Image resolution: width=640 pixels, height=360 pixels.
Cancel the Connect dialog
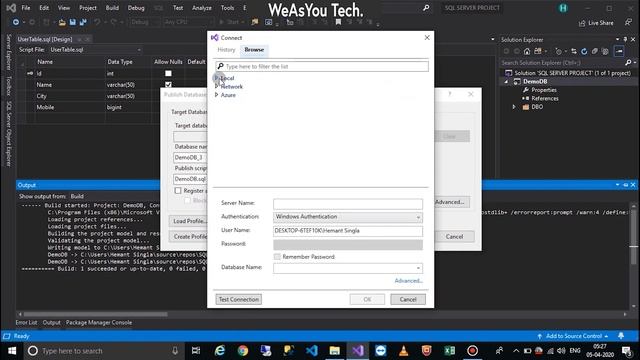tap(408, 299)
